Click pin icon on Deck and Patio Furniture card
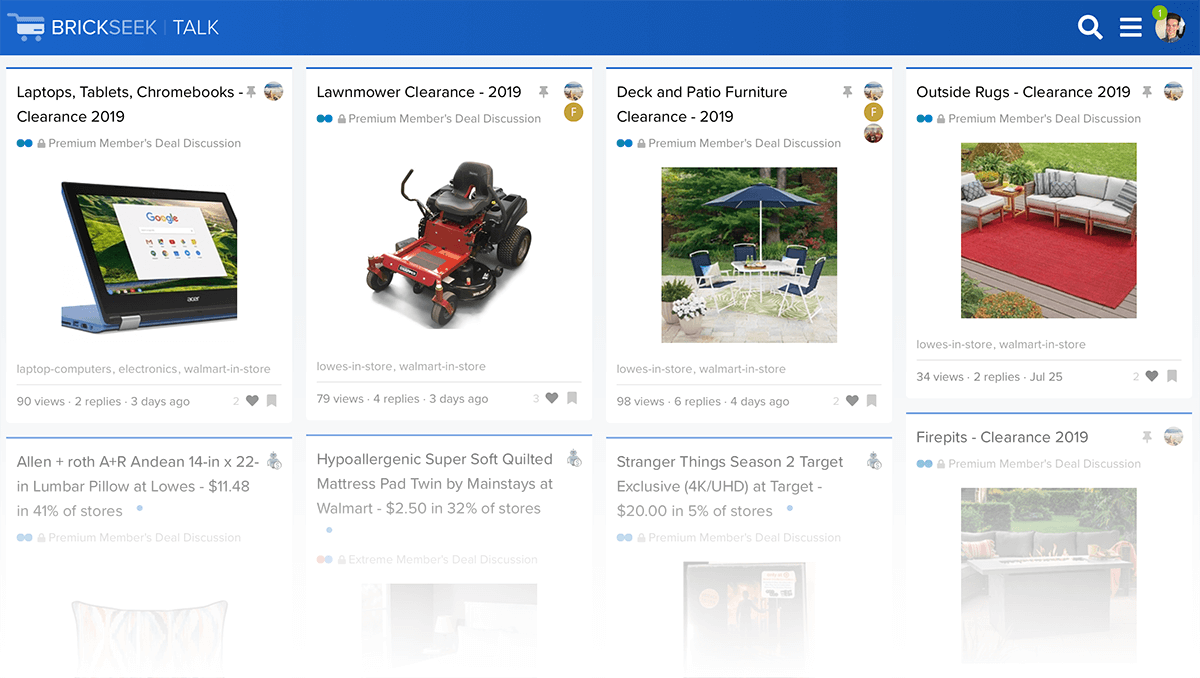This screenshot has width=1200, height=678. pos(847,92)
